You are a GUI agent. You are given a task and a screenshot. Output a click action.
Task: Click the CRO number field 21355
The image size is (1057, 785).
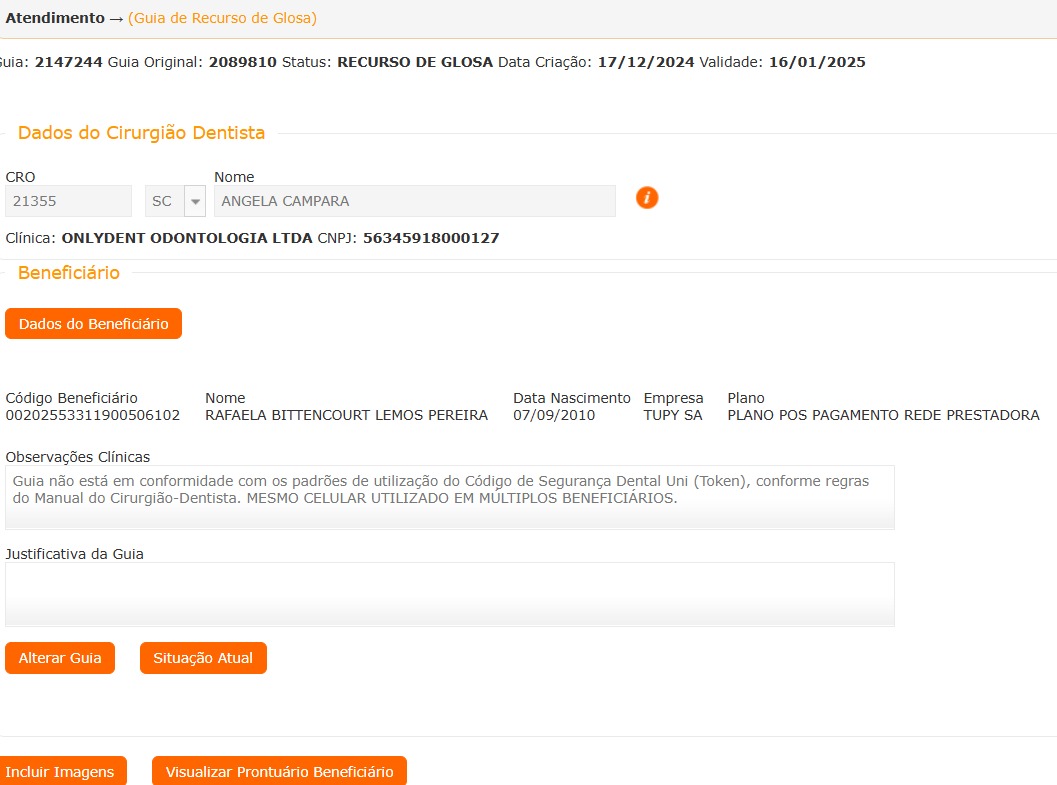(68, 201)
